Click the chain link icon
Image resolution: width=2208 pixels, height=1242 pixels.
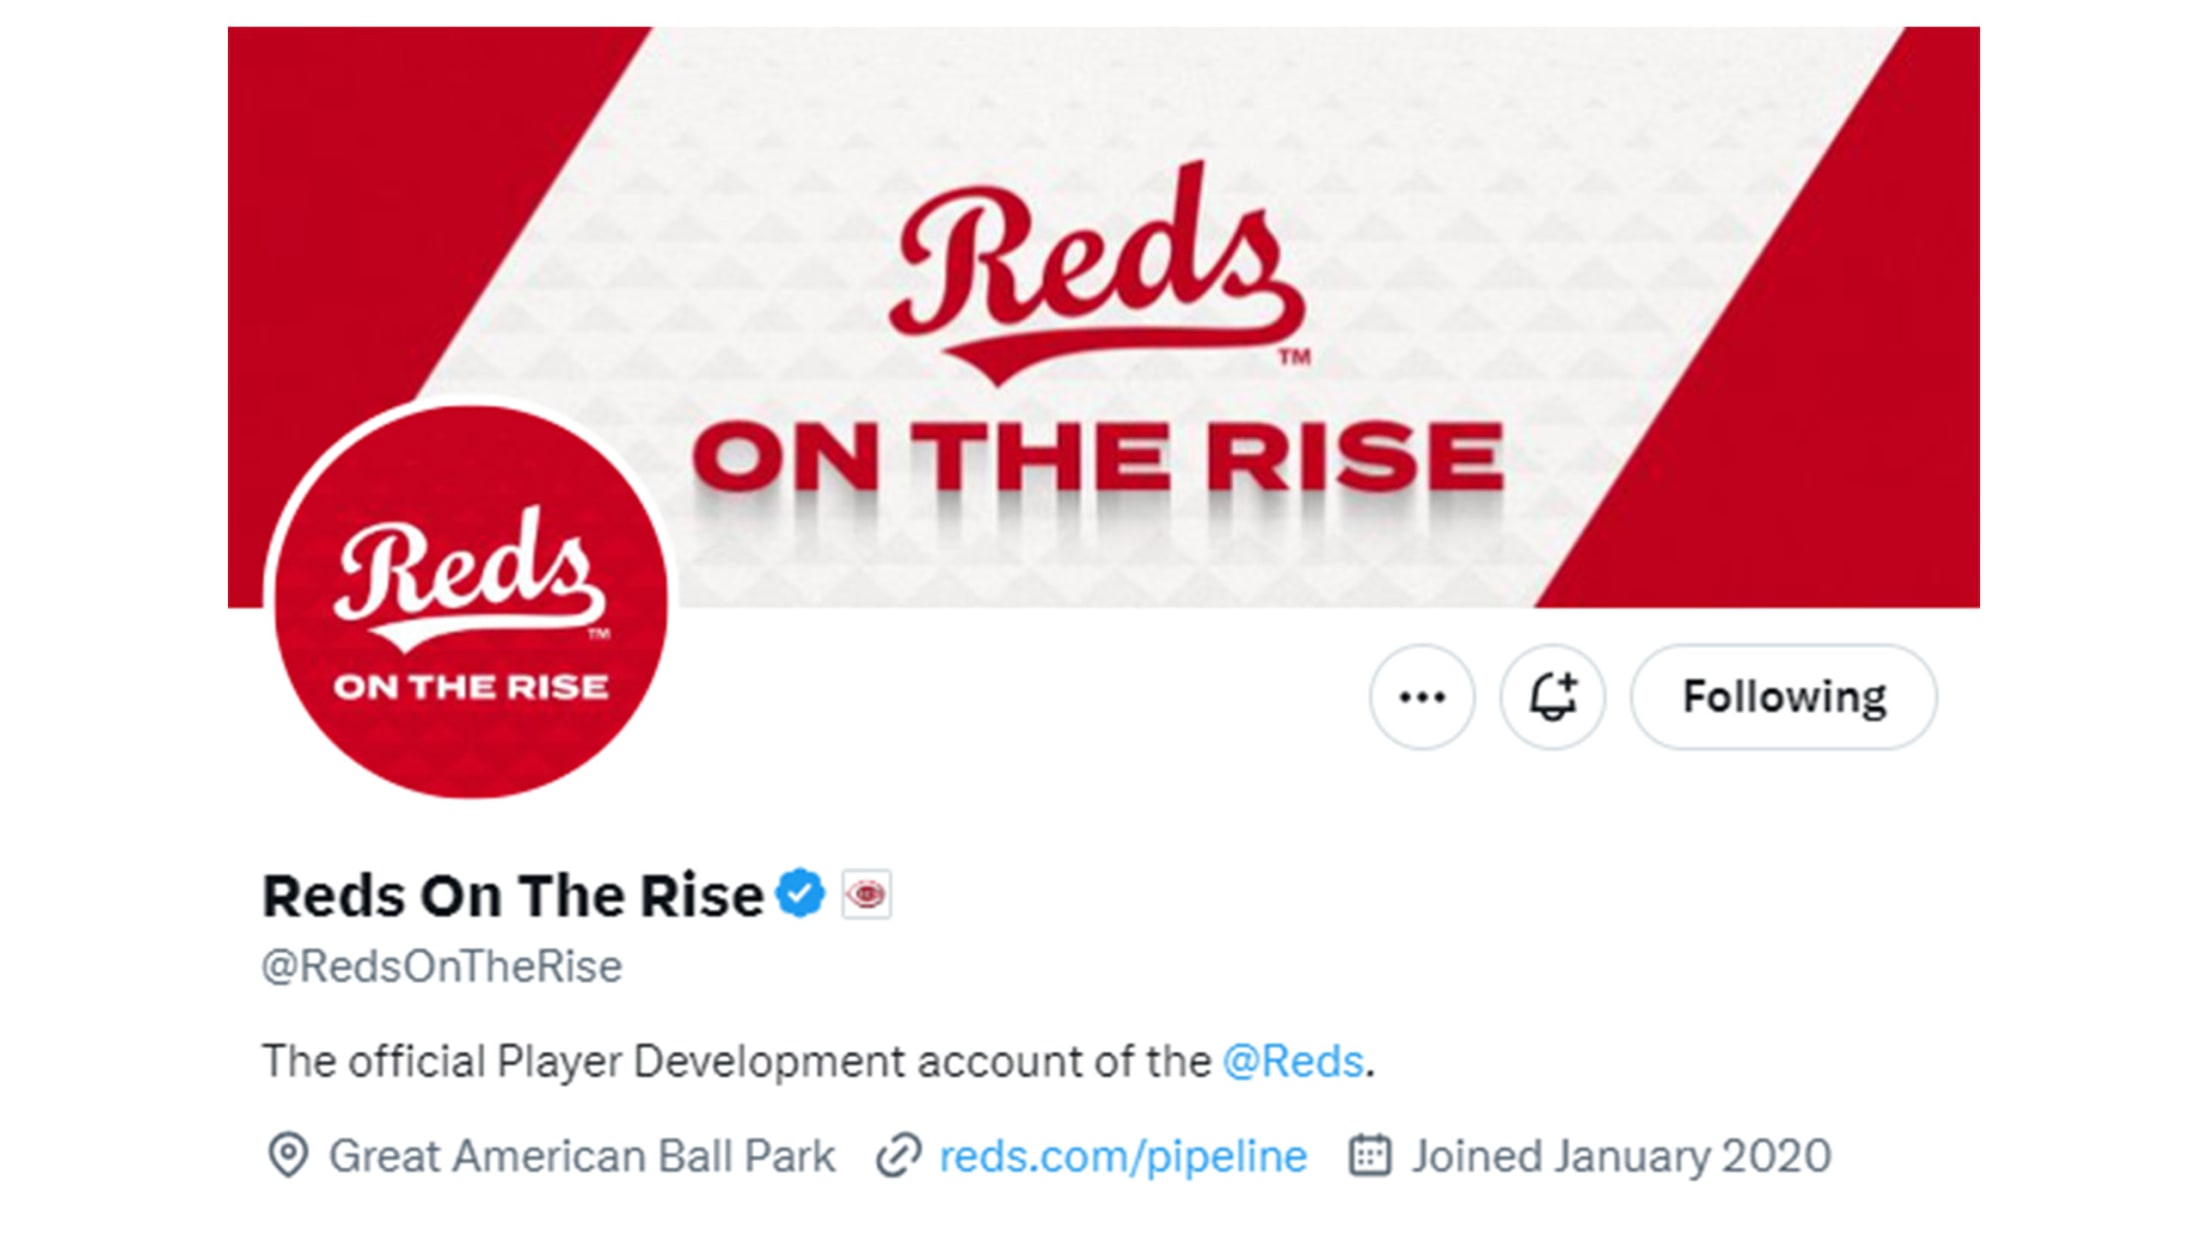[x=898, y=1156]
